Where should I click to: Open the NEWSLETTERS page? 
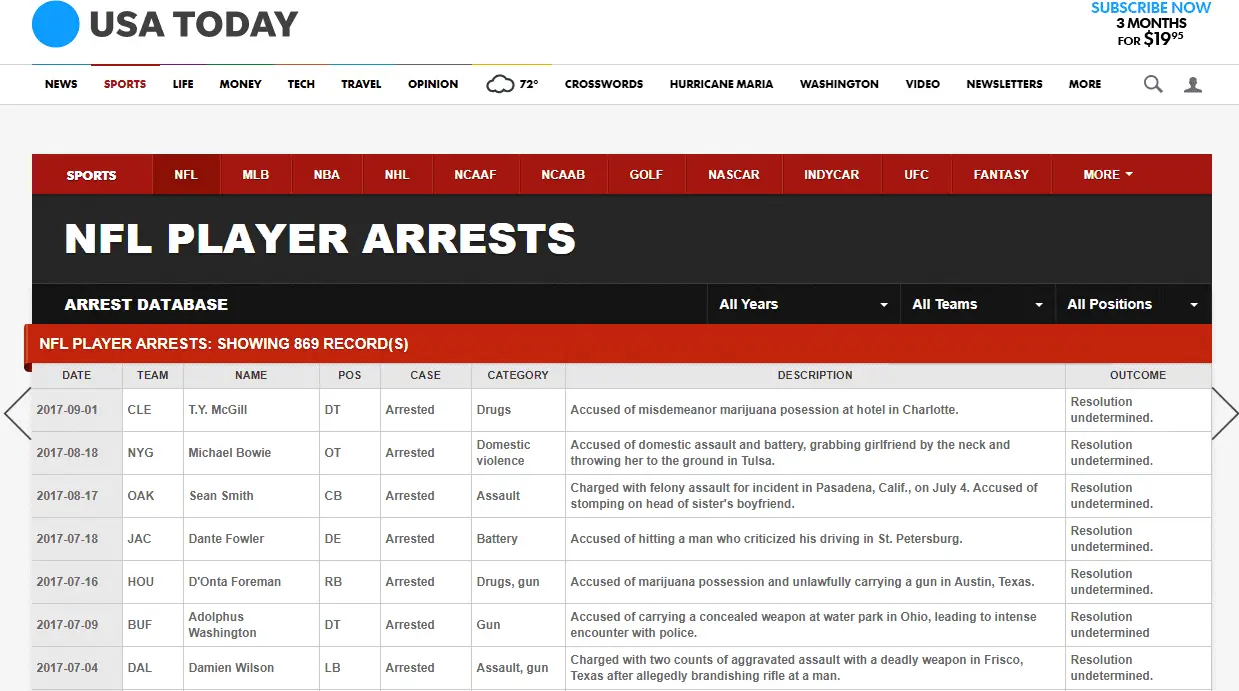[1004, 84]
